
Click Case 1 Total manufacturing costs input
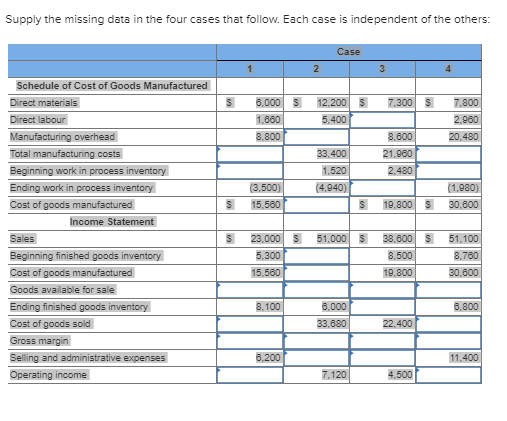point(250,154)
